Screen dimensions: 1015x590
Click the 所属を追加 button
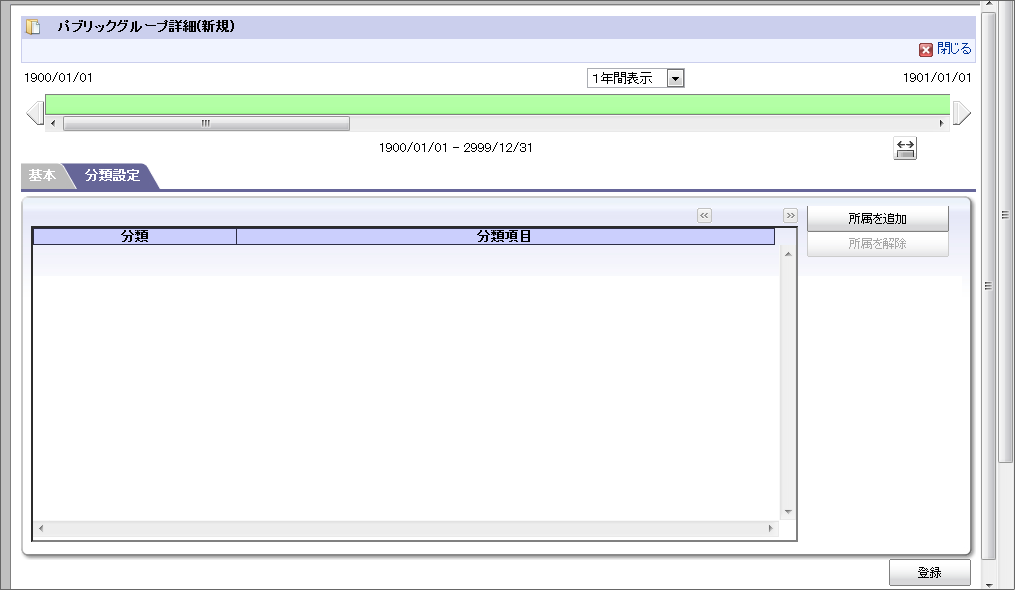pyautogui.click(x=878, y=219)
